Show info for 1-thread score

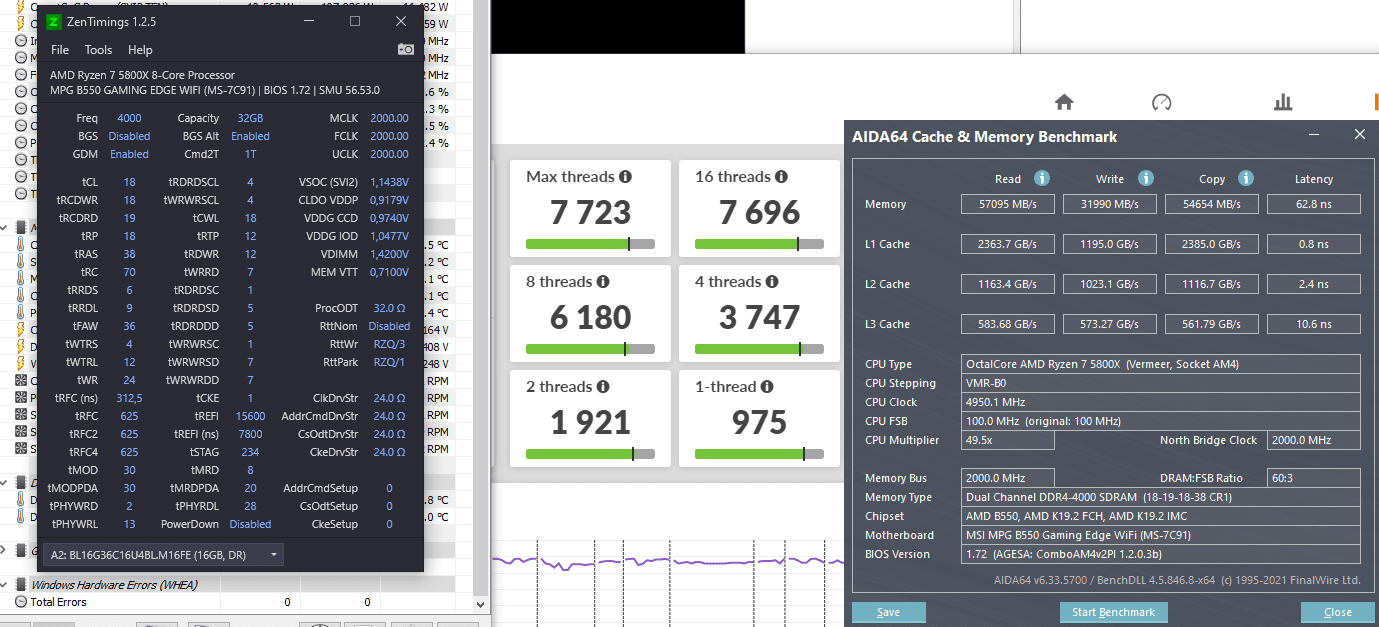(766, 387)
